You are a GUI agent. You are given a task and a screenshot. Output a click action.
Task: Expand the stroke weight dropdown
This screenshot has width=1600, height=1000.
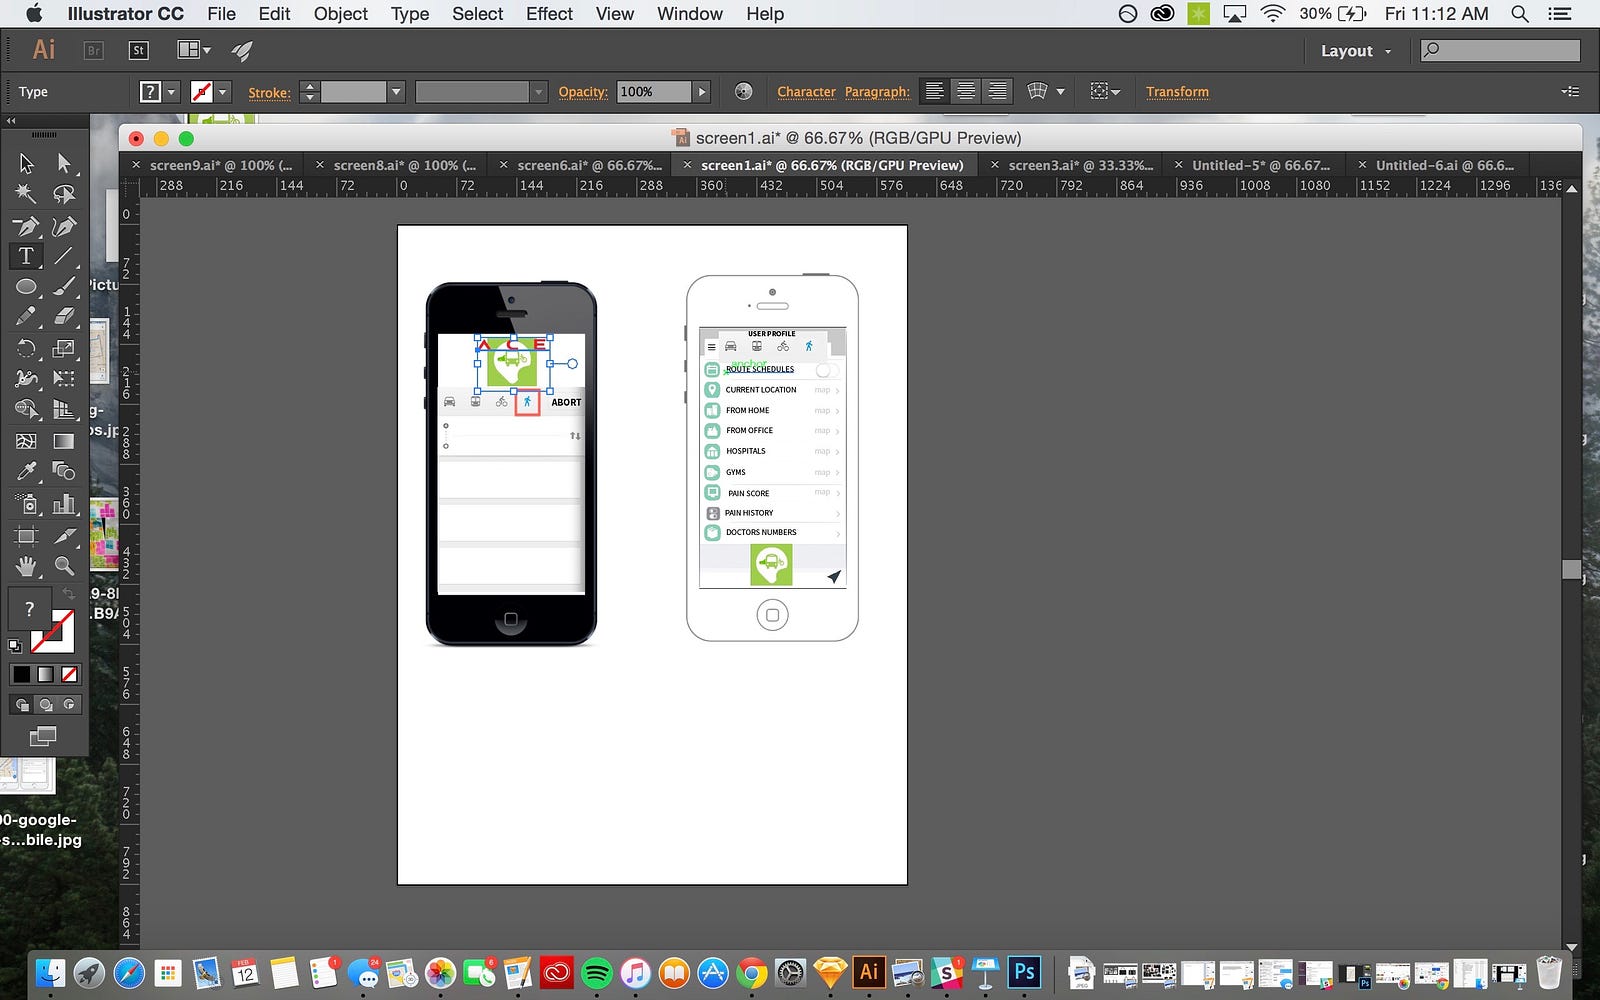point(396,92)
